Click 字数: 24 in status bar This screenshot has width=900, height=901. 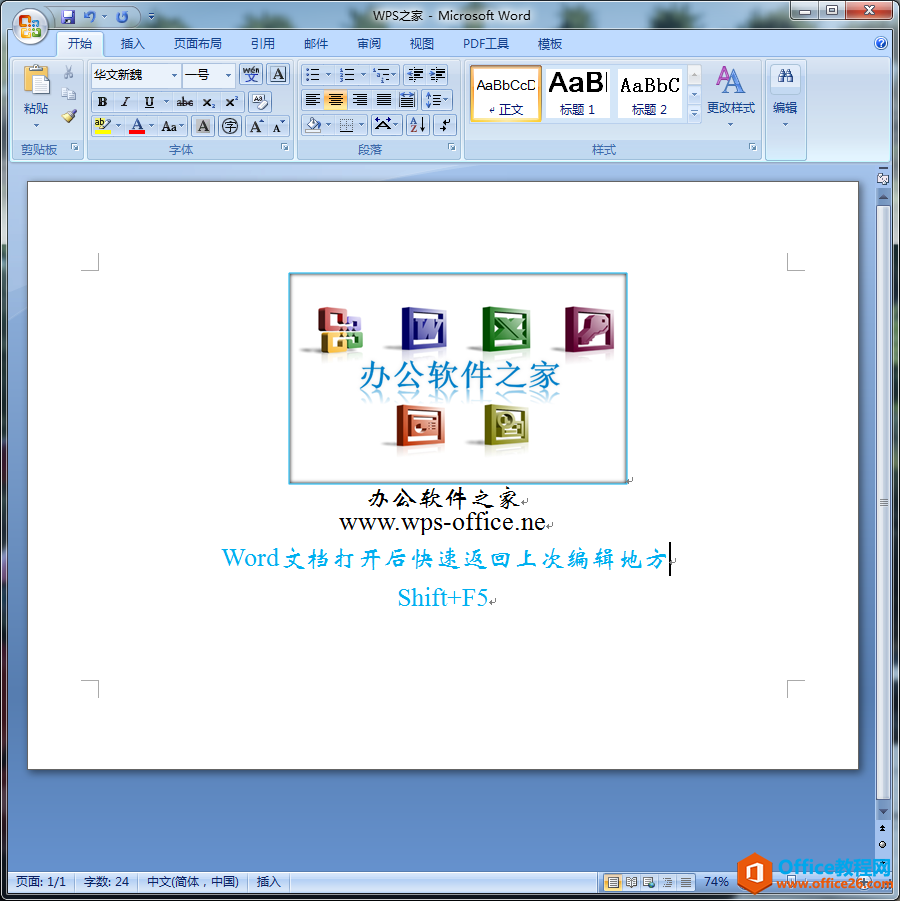point(106,881)
